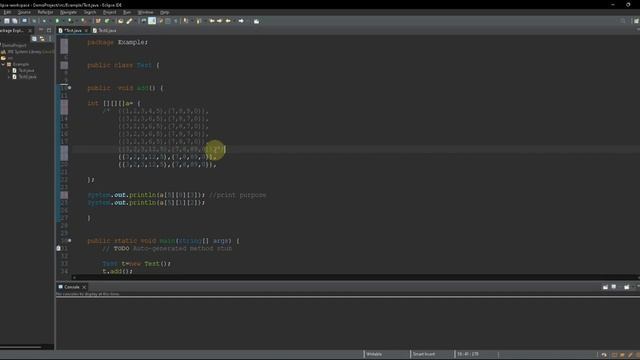
Task: Click Smart Insert in the status bar
Action: [x=424, y=354]
